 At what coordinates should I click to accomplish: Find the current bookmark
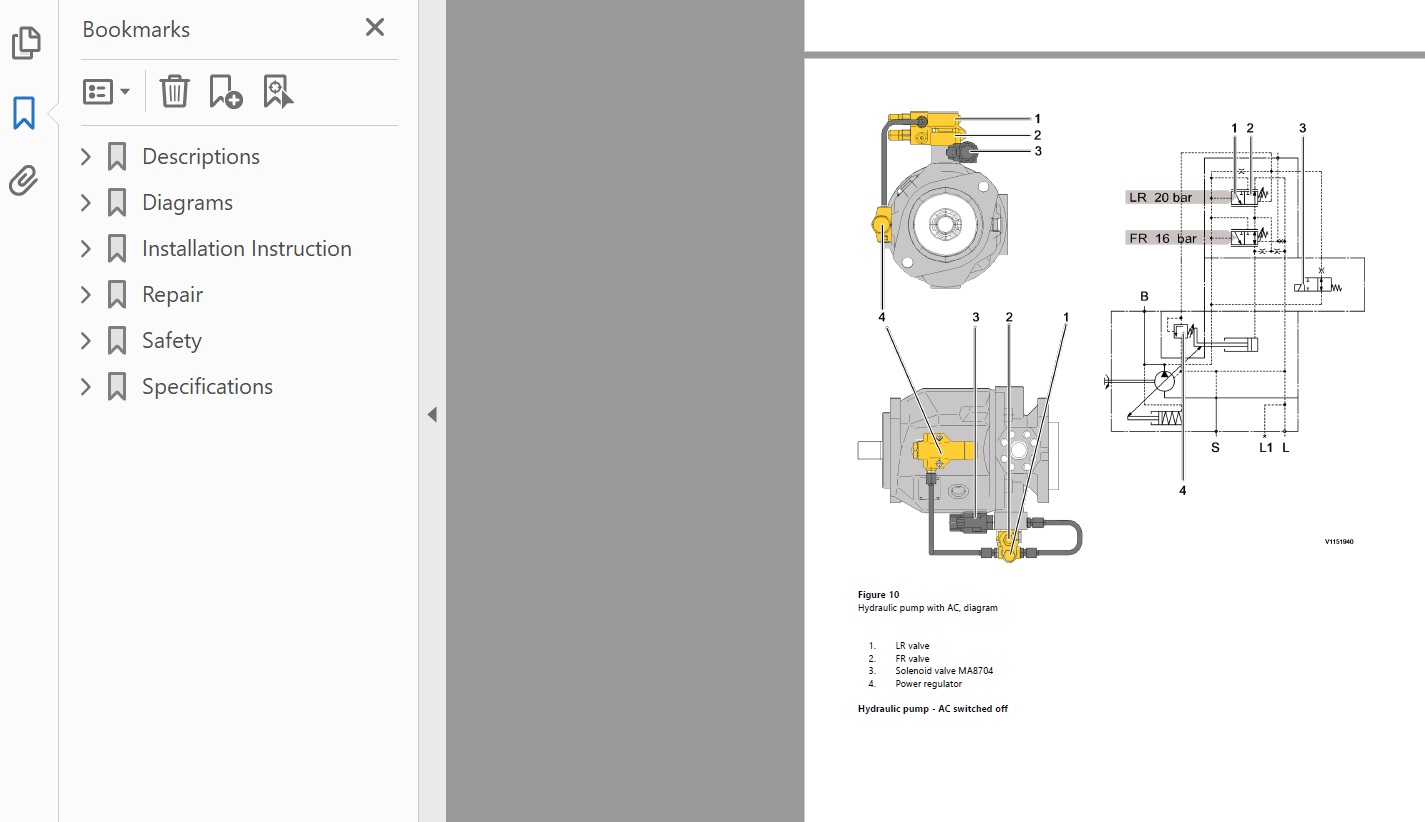pyautogui.click(x=278, y=92)
